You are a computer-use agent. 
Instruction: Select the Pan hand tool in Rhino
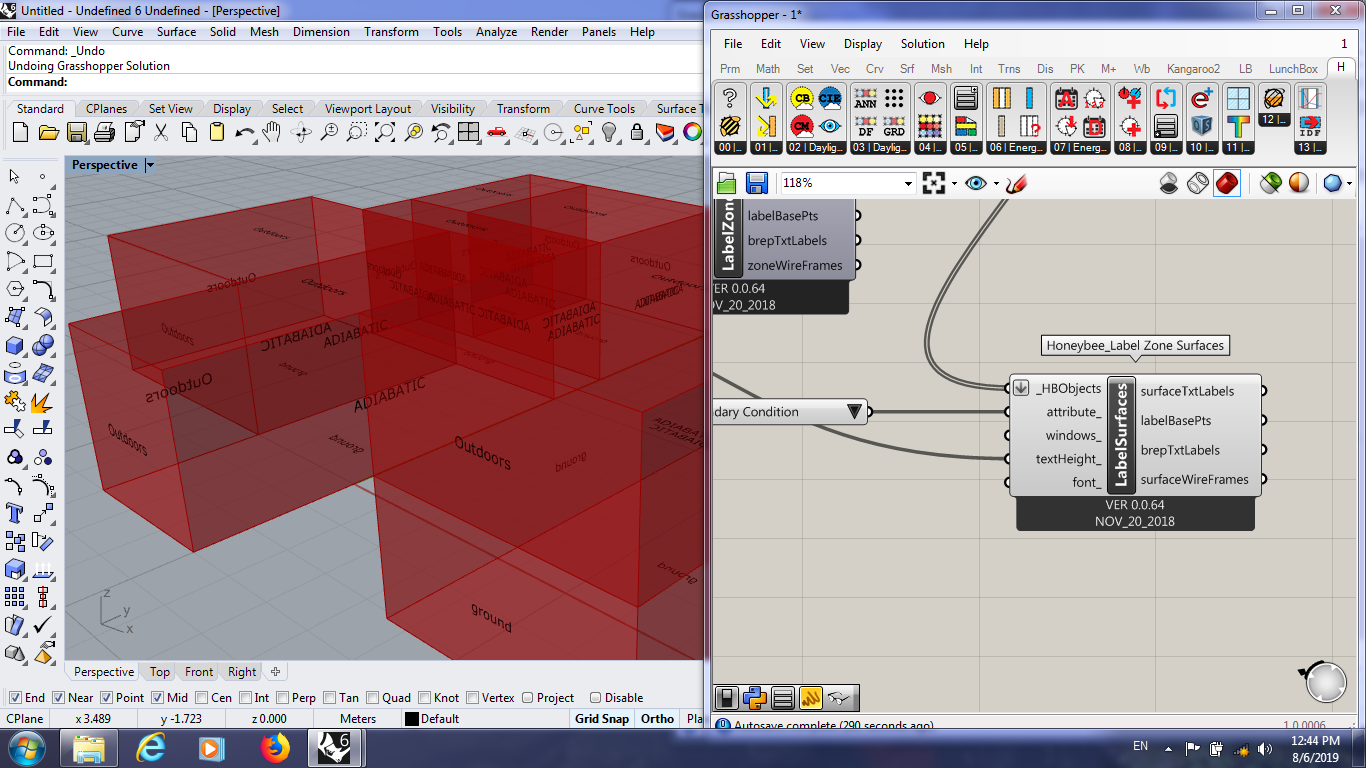[272, 133]
